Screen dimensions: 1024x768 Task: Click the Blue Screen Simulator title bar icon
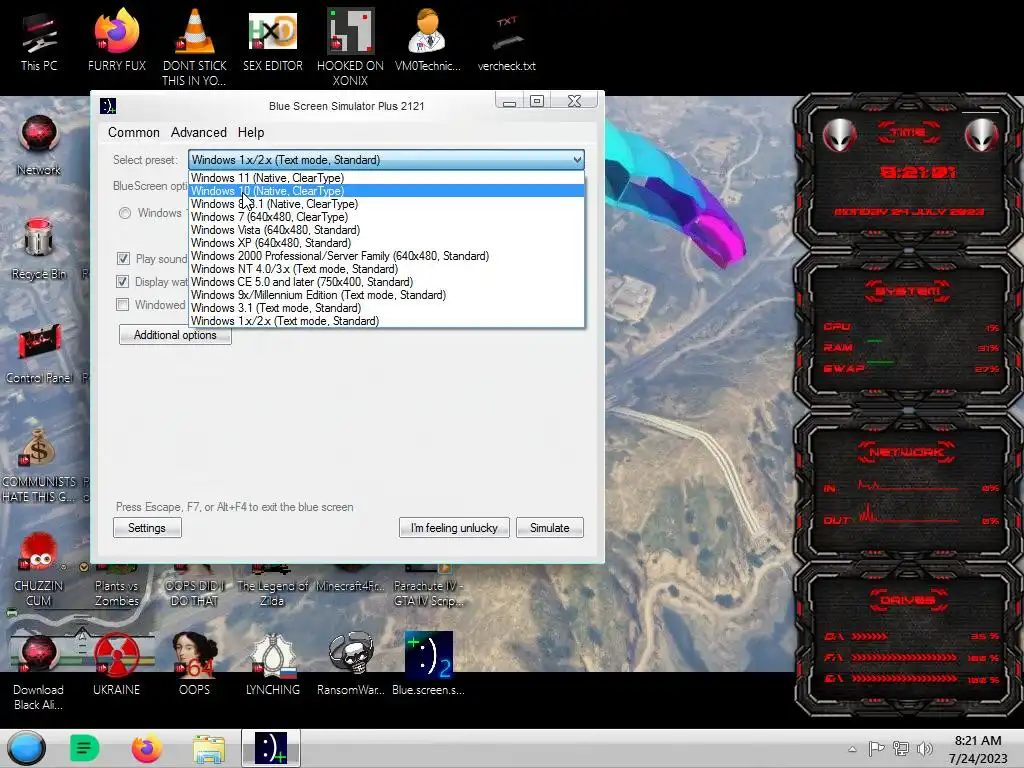[108, 106]
